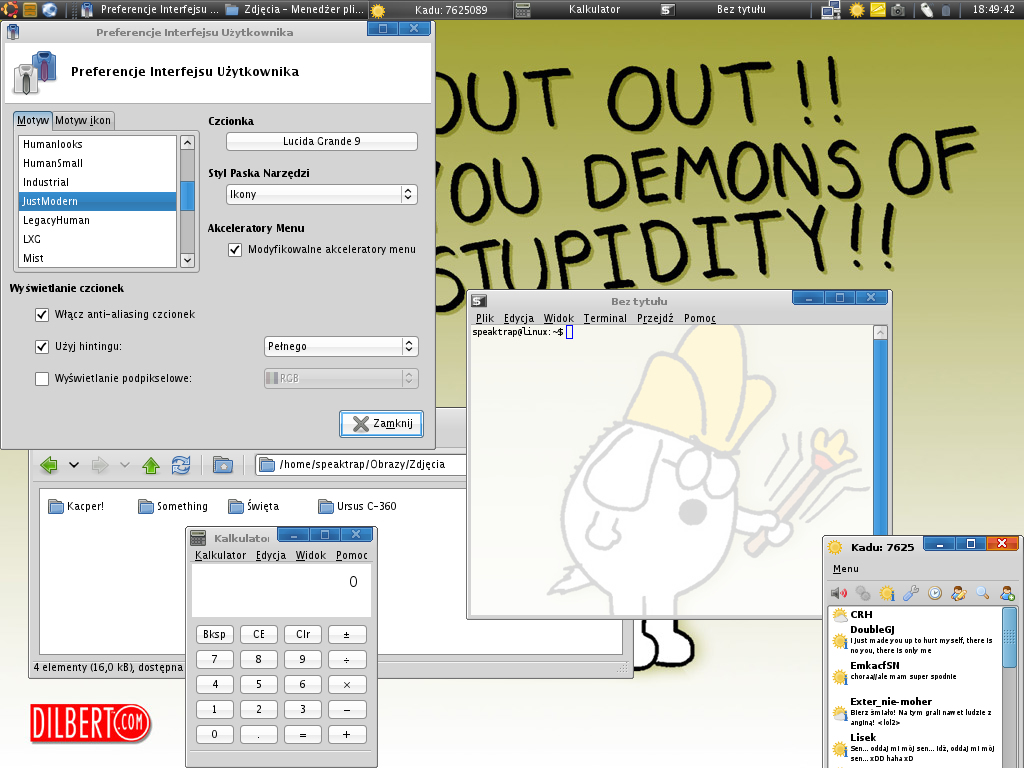1024x768 pixels.
Task: Toggle Włącz anti-aliasing czcionek checkbox
Action: 42,315
